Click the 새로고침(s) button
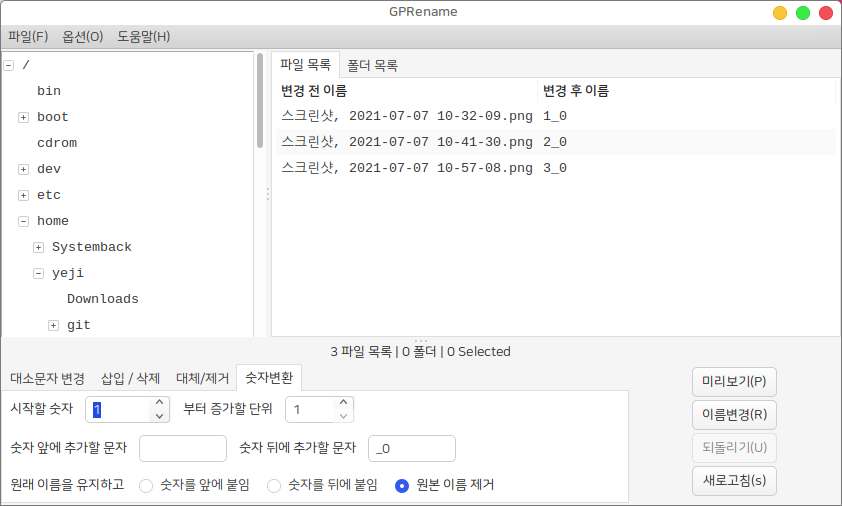Viewport: 842px width, 506px height. 734,480
